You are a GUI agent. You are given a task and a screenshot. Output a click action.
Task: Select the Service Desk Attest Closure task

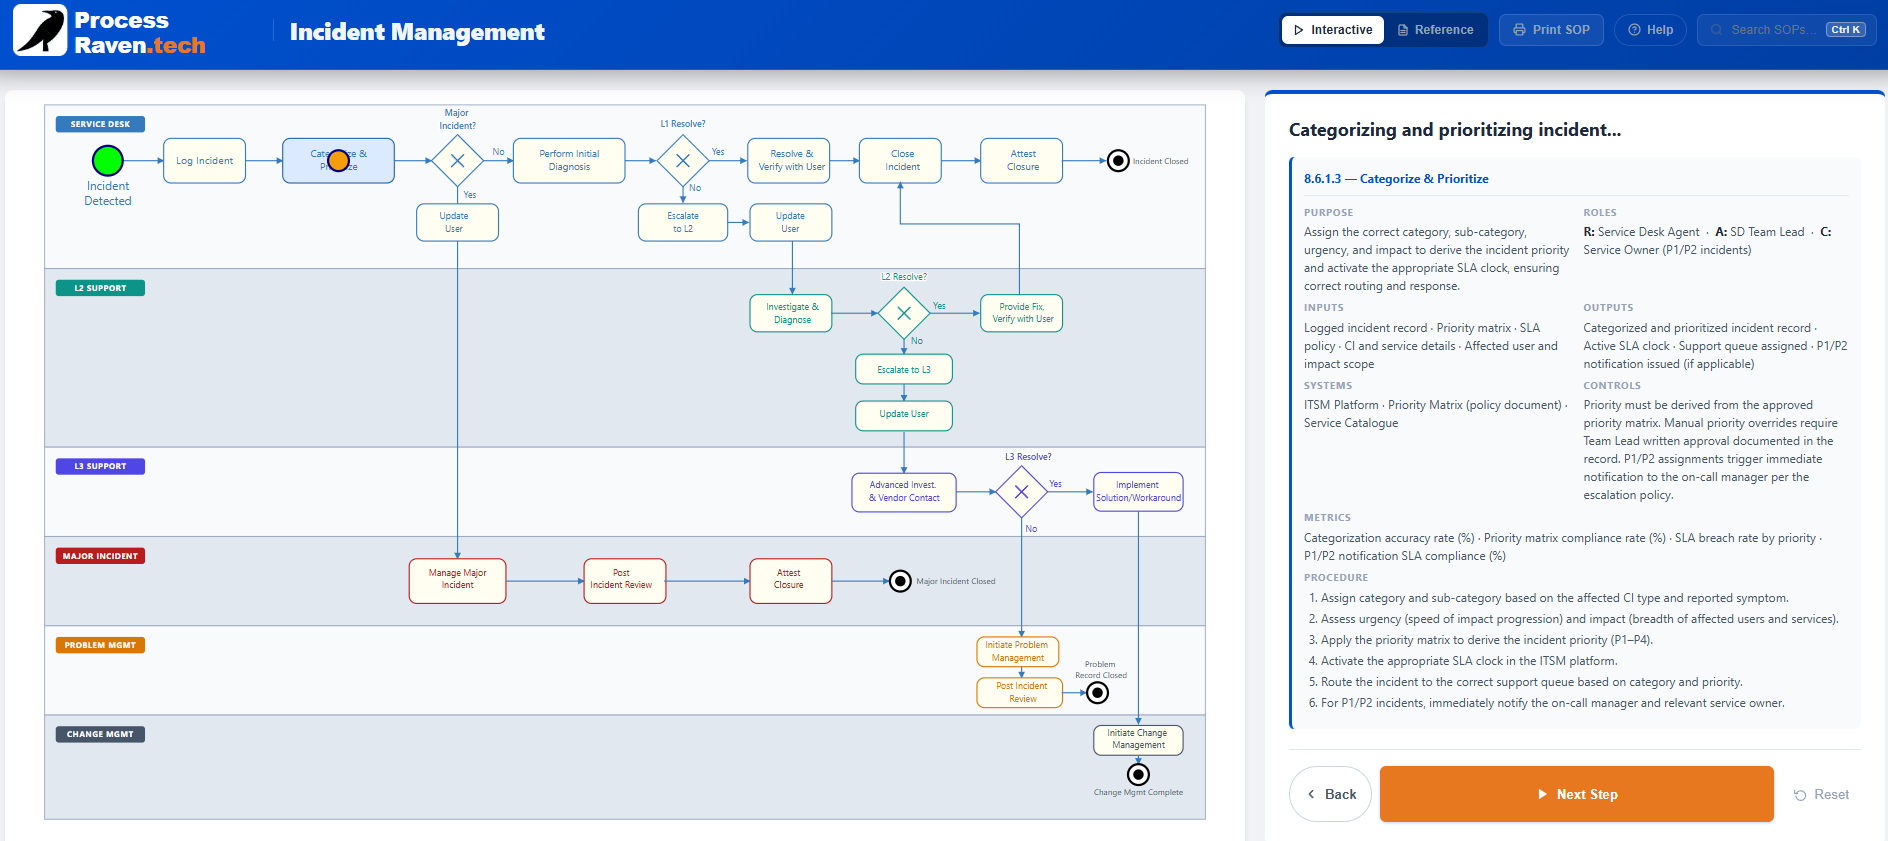click(1022, 160)
